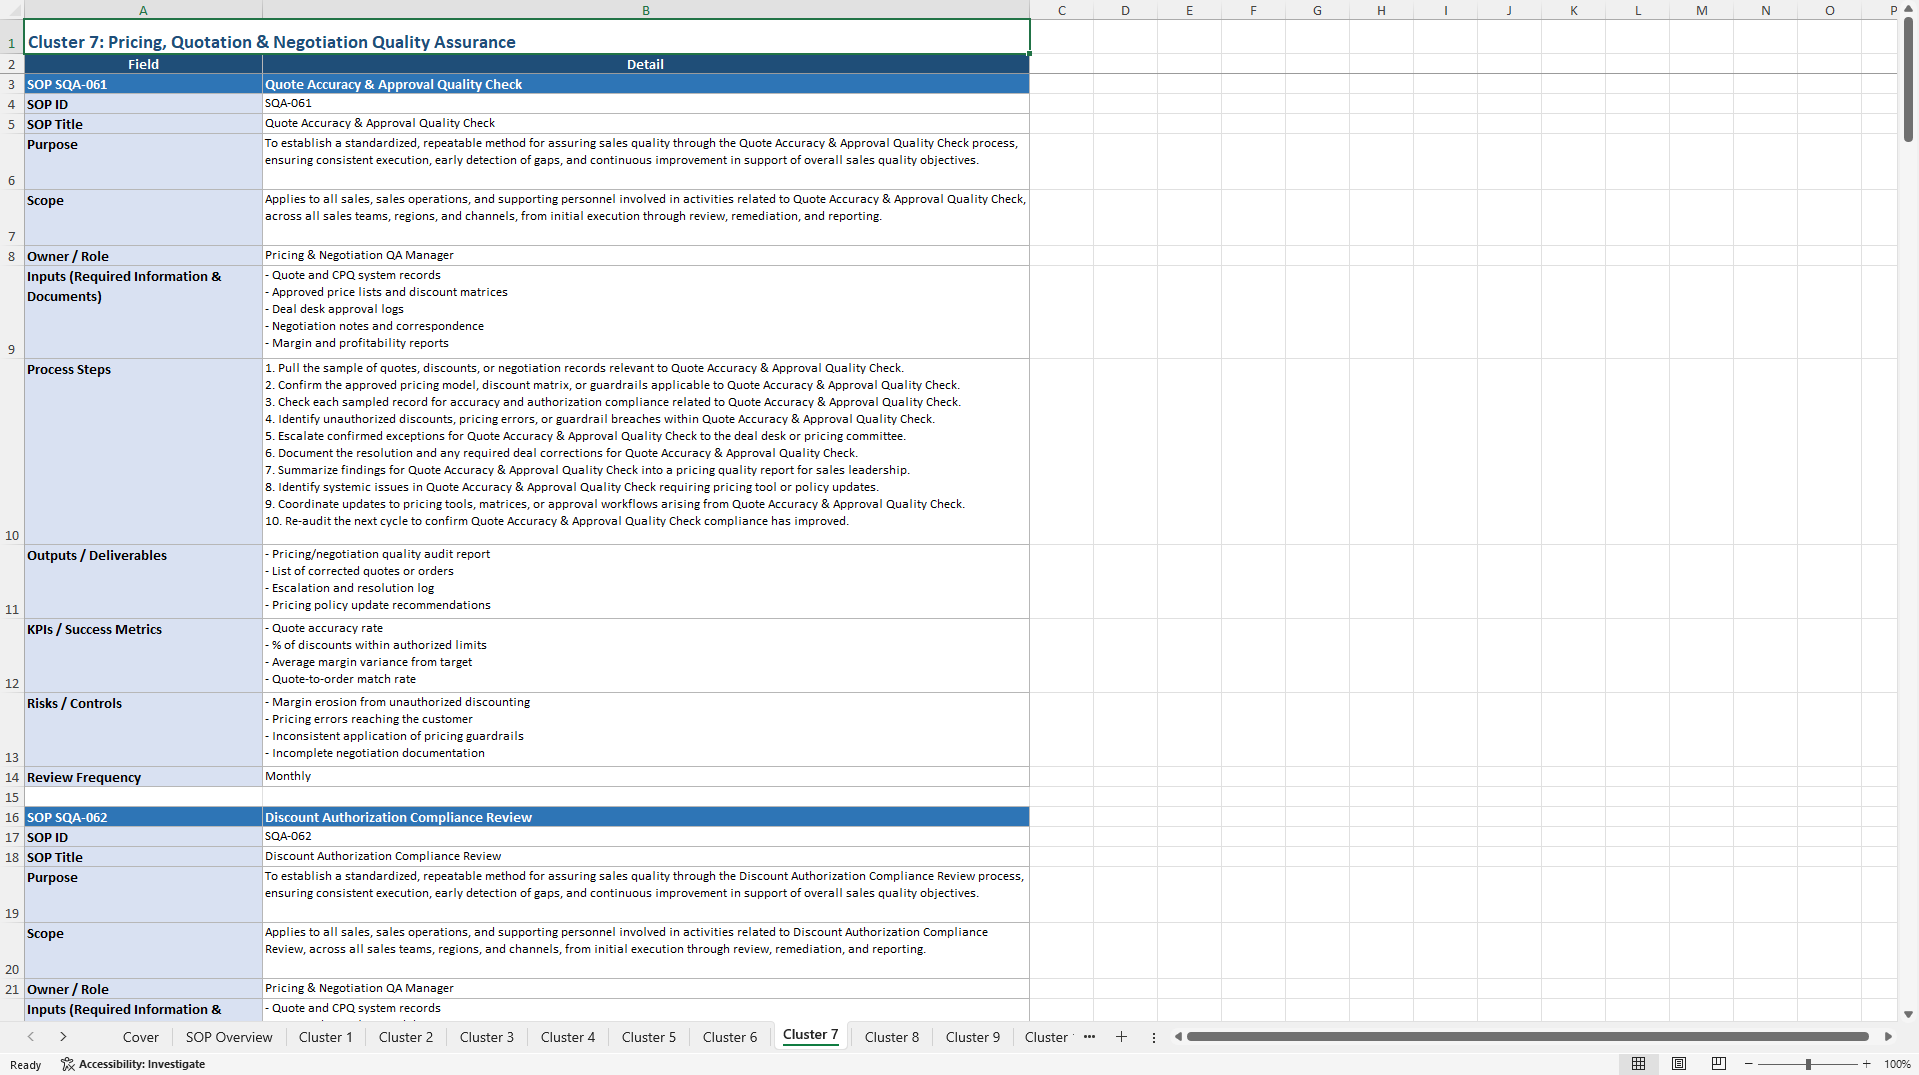This screenshot has width=1919, height=1075.
Task: Select the Review Frequency cell
Action: 143,777
